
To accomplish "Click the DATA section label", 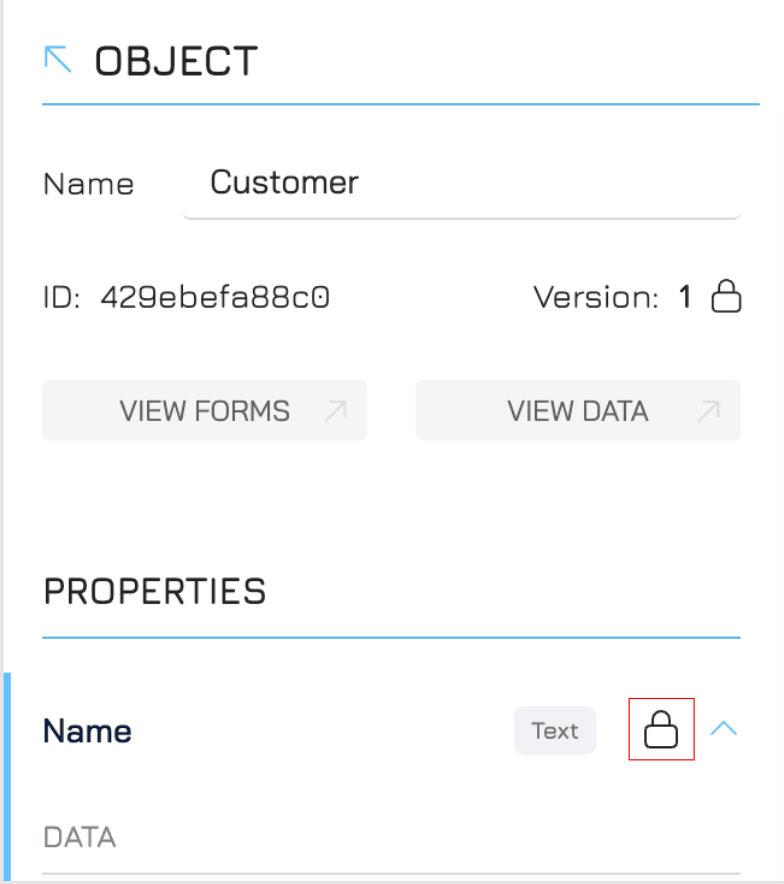I will click(79, 837).
